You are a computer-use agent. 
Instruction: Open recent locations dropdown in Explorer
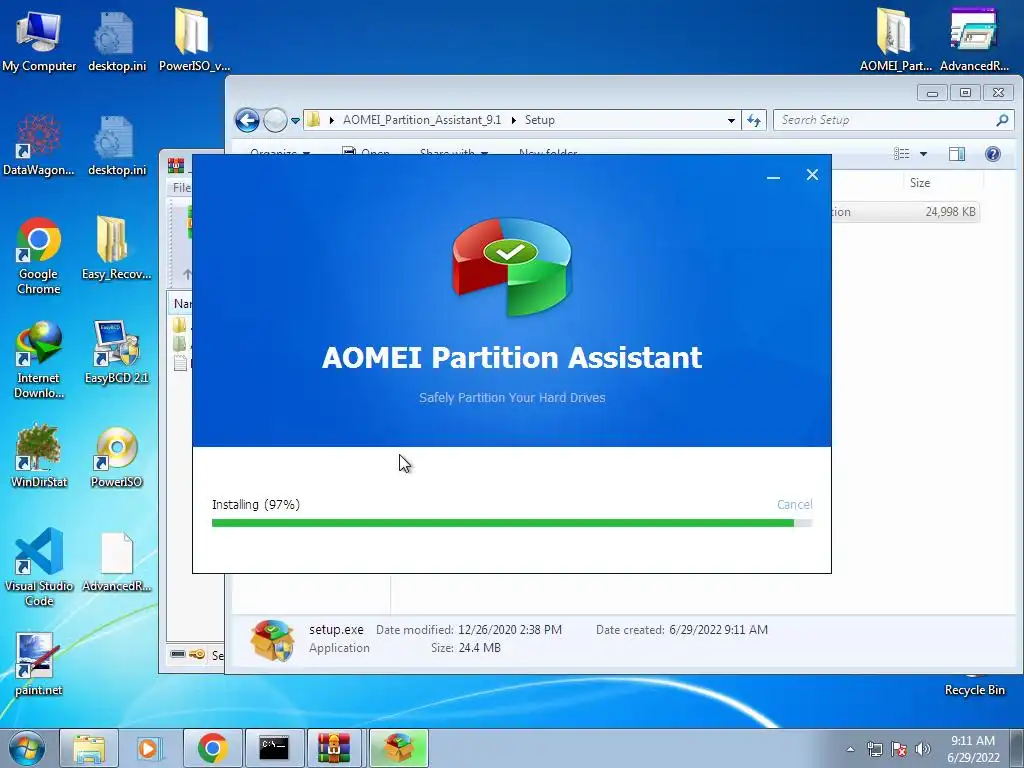(295, 120)
